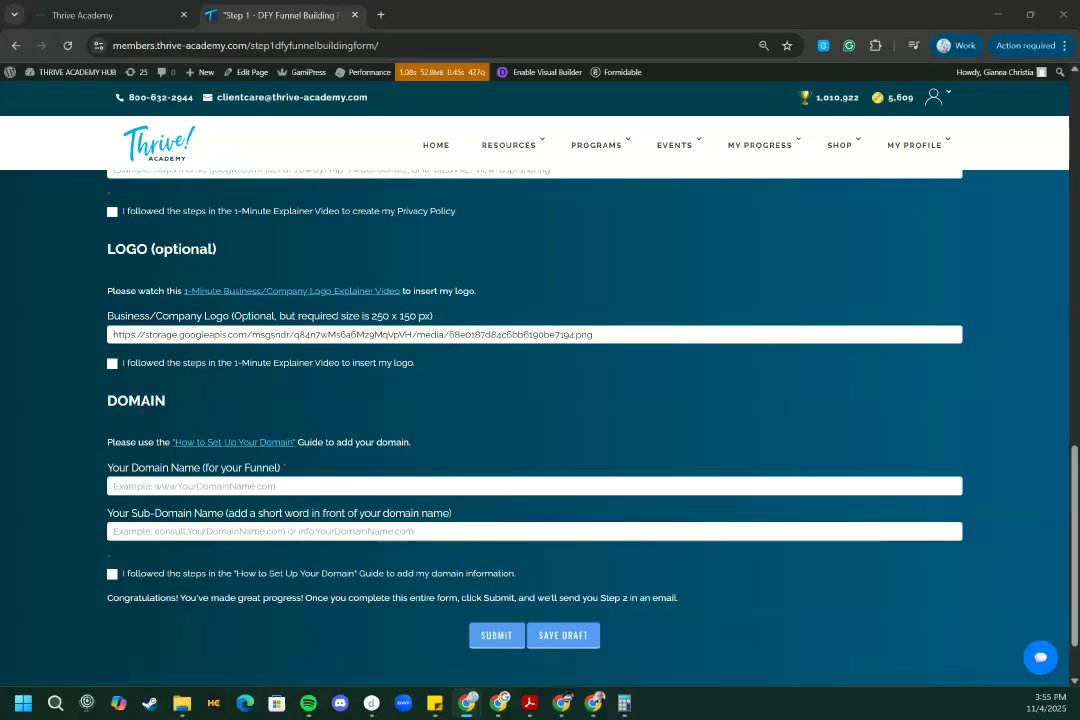The height and width of the screenshot is (720, 1080).
Task: Open the live chat bubble widget
Action: pyautogui.click(x=1040, y=657)
